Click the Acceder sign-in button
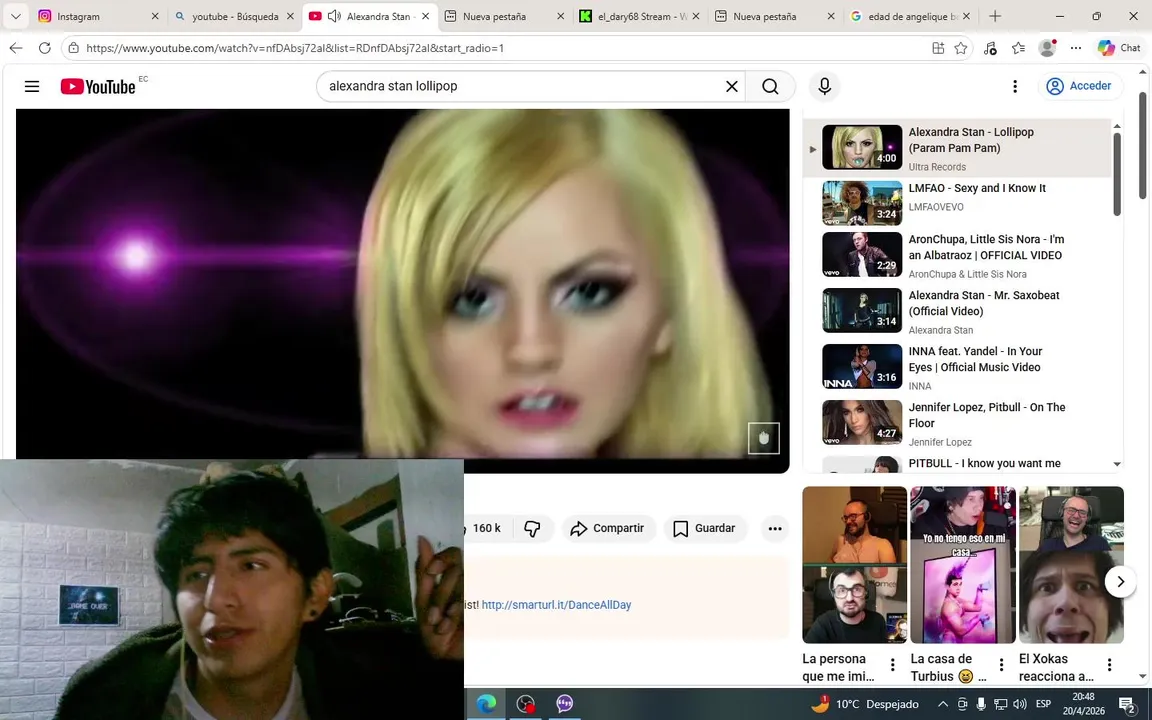This screenshot has width=1152, height=720. pyautogui.click(x=1080, y=86)
